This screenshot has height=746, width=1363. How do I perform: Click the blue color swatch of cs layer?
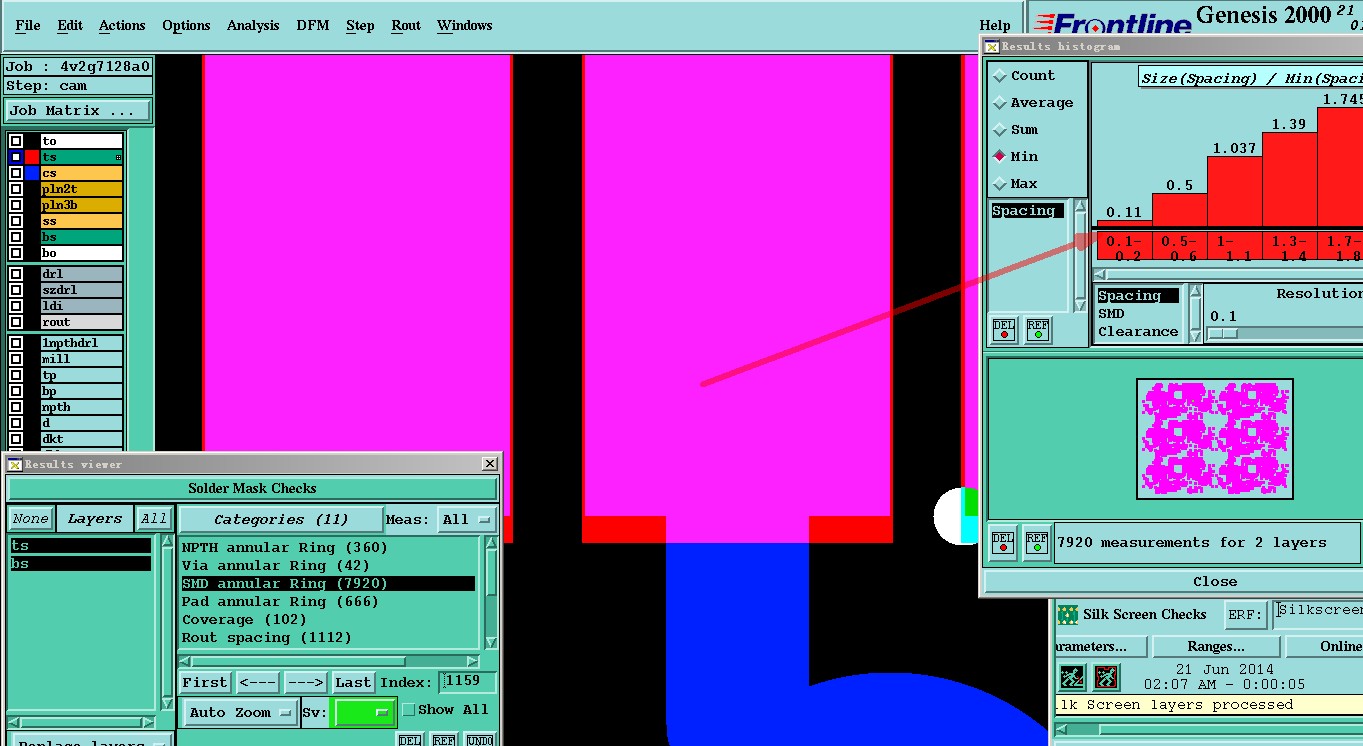point(33,173)
